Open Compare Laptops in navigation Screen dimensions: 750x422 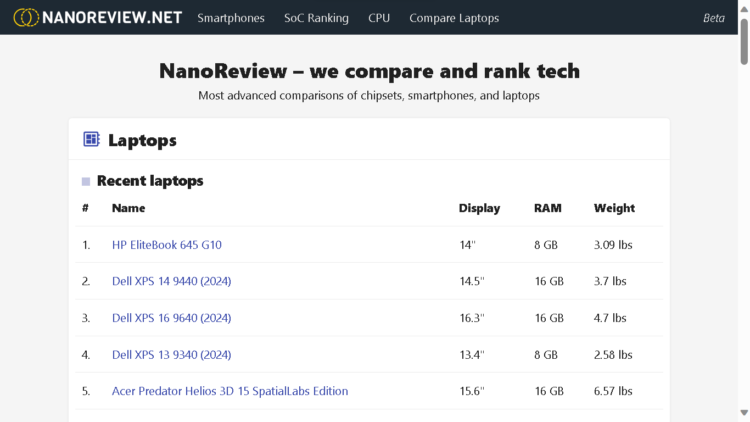point(454,18)
